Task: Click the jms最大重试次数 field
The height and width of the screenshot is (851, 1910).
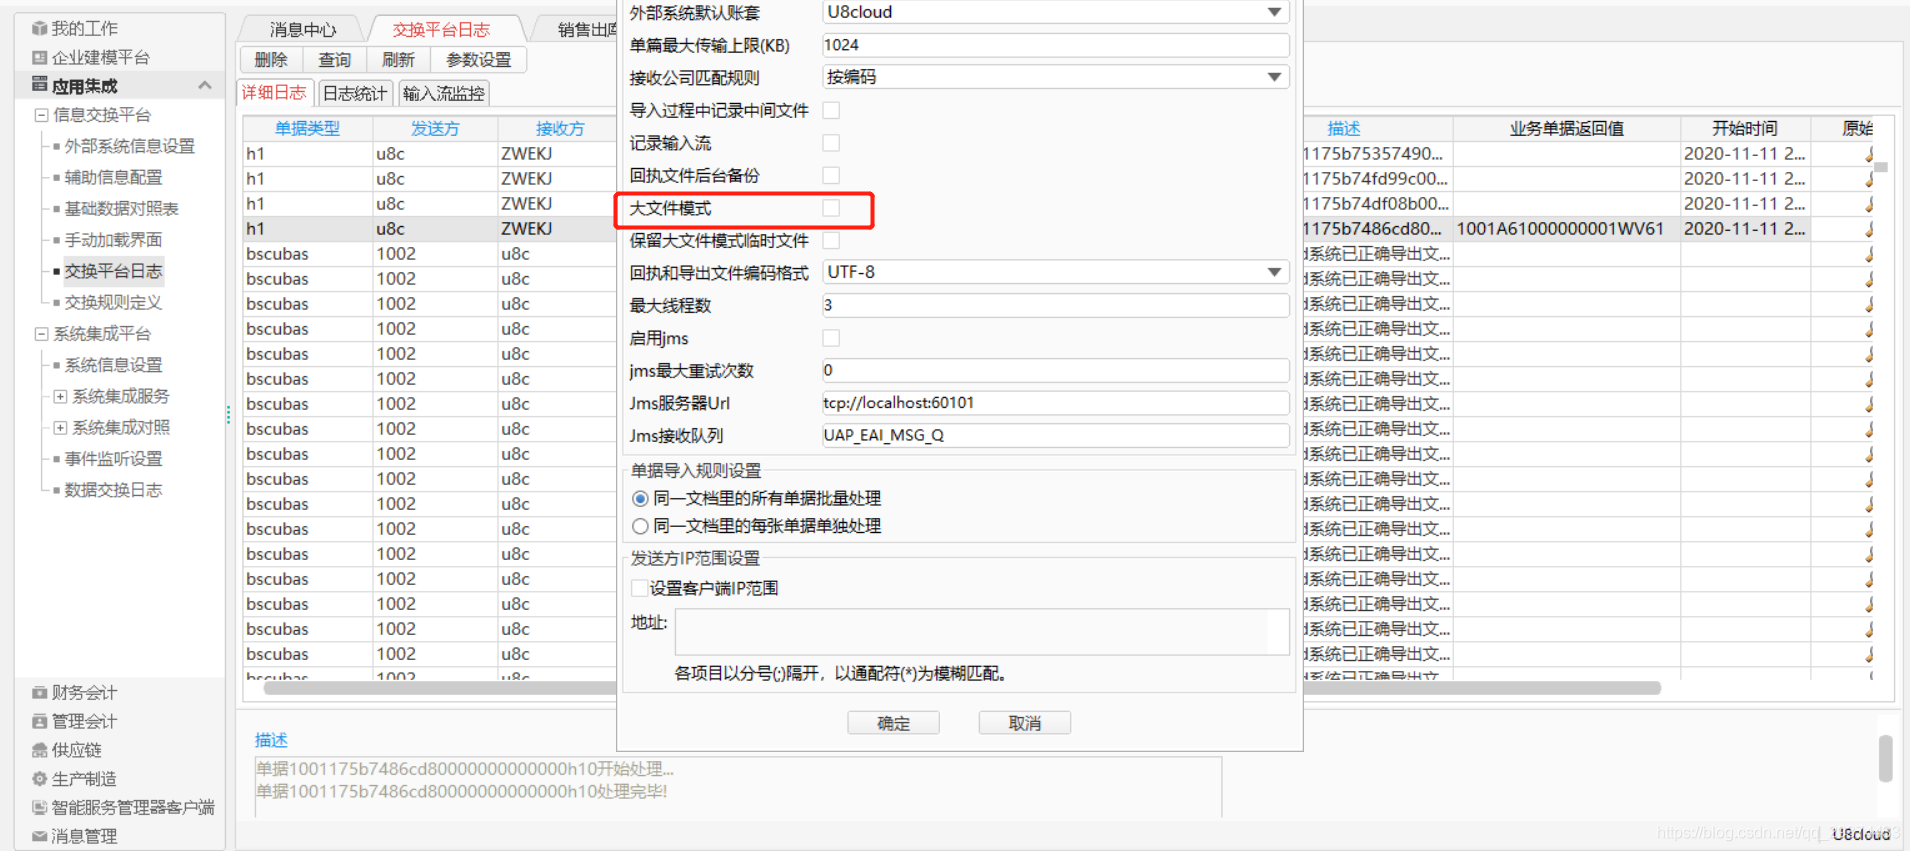Action: pyautogui.click(x=1055, y=370)
